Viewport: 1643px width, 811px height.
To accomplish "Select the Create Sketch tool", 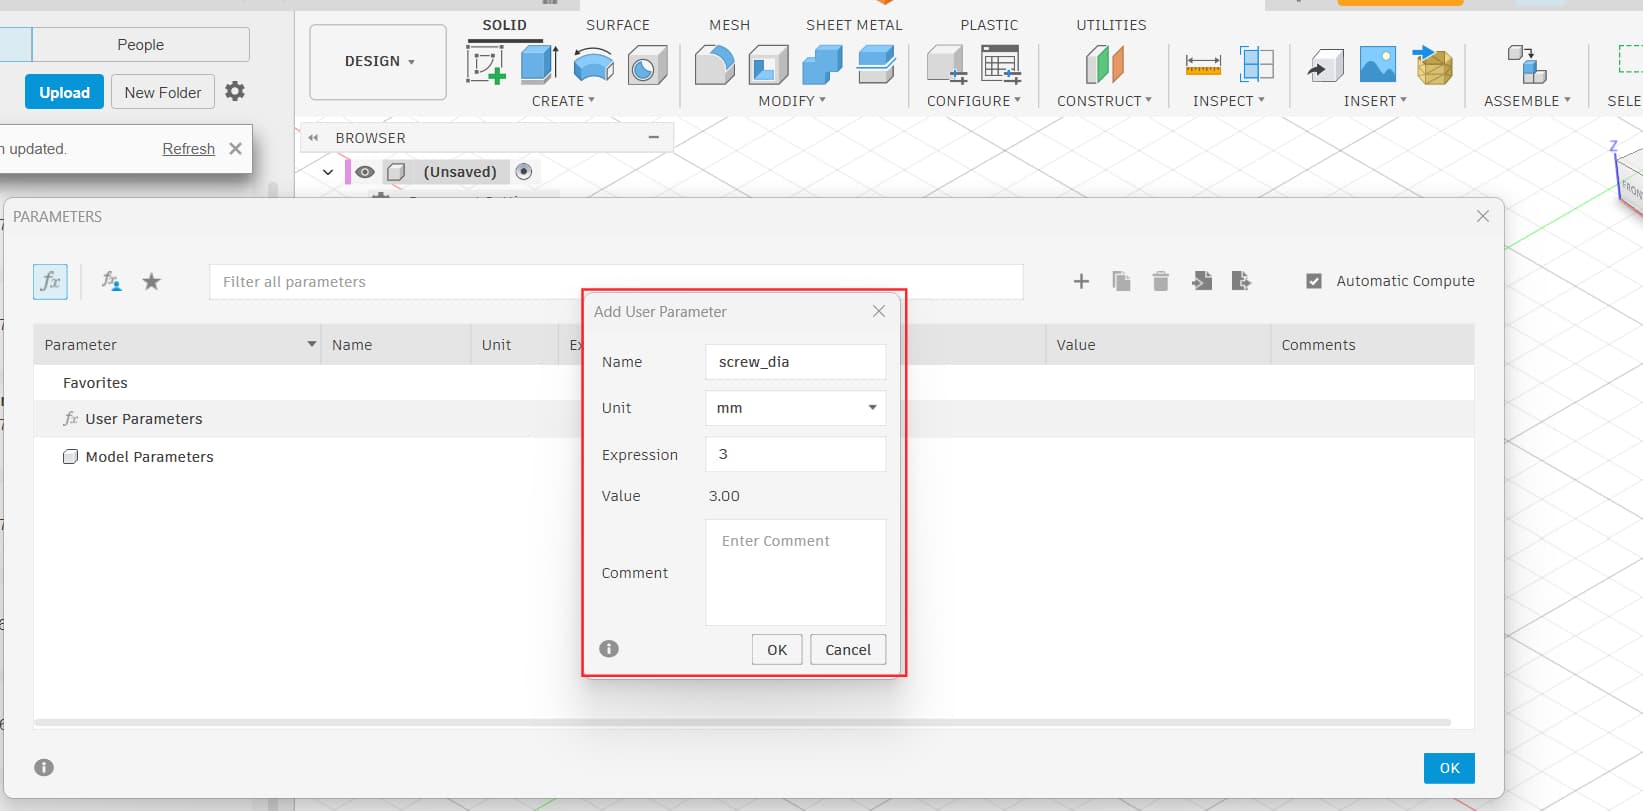I will point(486,65).
